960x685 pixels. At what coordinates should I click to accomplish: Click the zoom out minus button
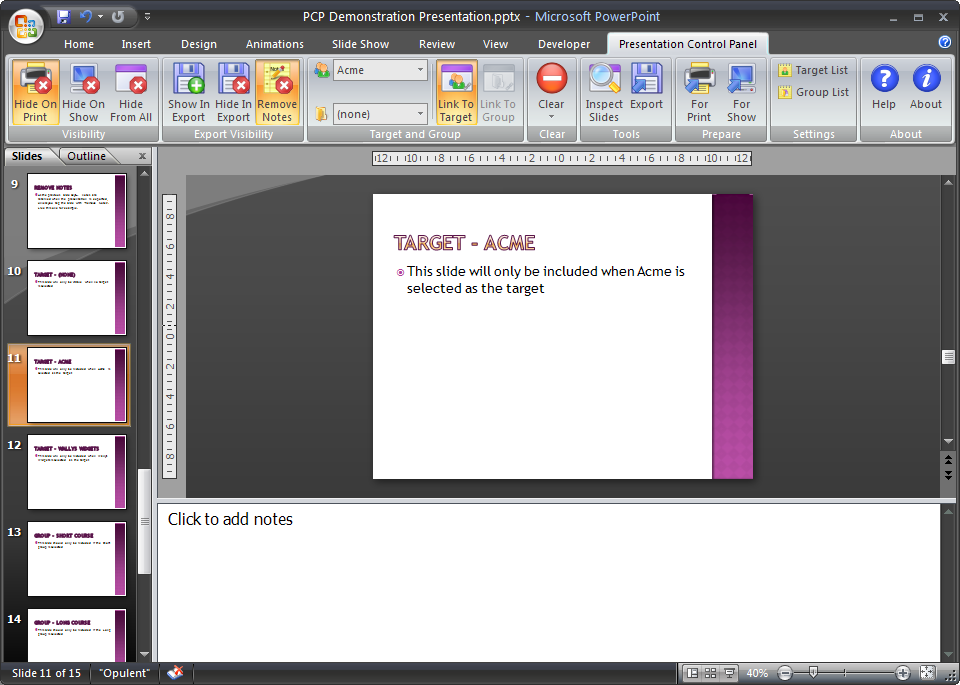tap(786, 673)
